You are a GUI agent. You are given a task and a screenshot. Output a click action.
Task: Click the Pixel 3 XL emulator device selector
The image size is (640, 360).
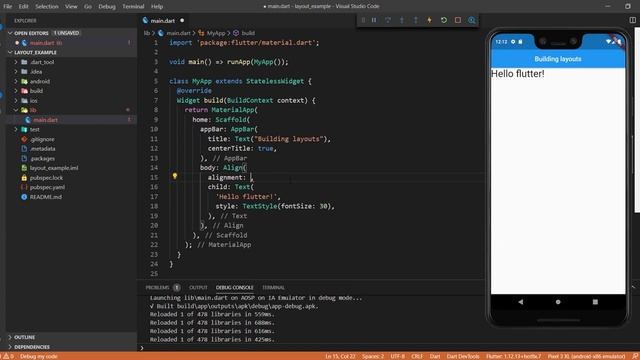point(586,356)
